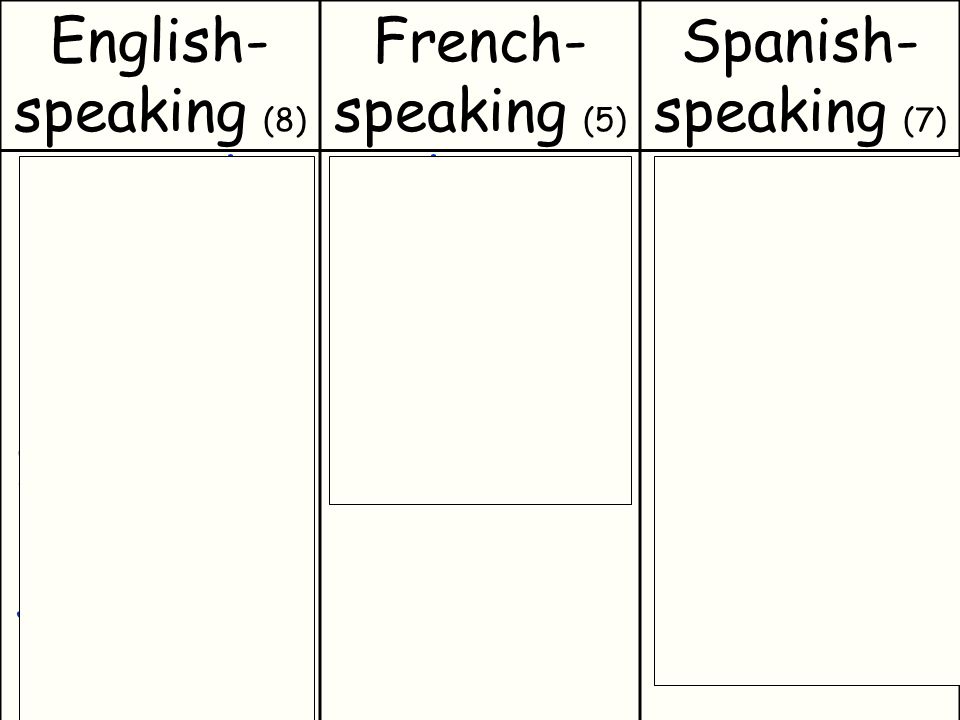This screenshot has width=960, height=720.
Task: Click the blank area below the French-speaking box
Action: click(480, 612)
